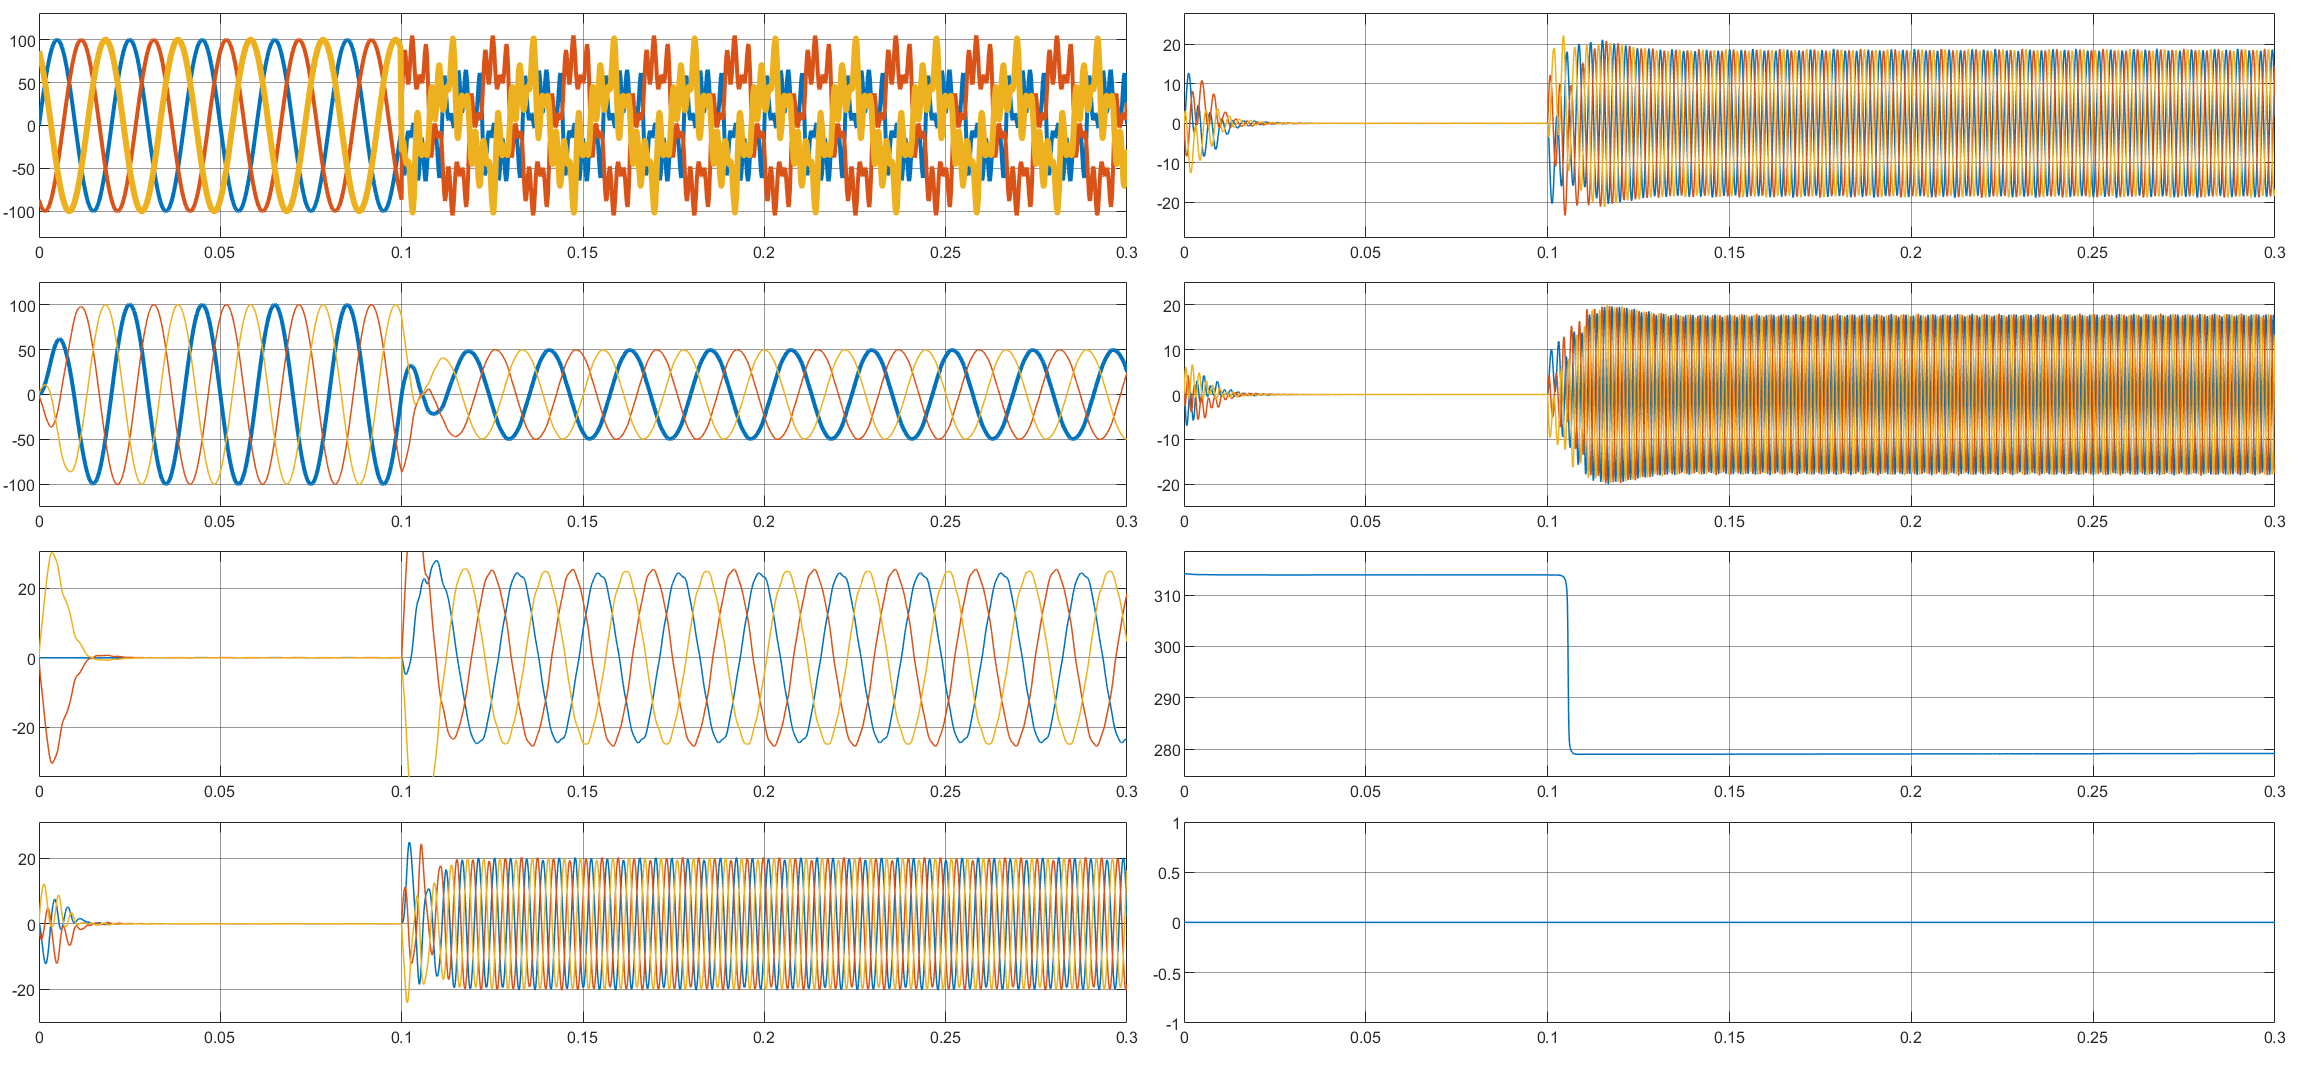Click the "-0.5" y-axis label in bottom-right plot

click(1167, 973)
